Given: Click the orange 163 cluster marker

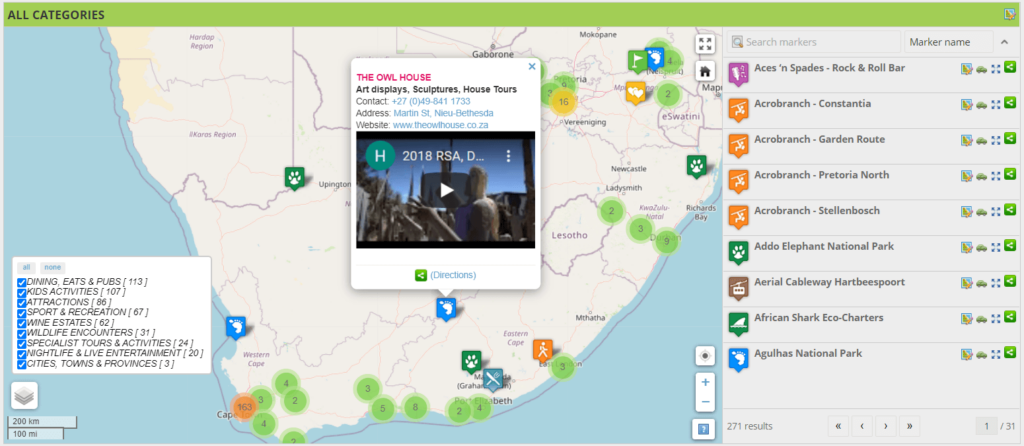Looking at the screenshot, I should tap(244, 407).
